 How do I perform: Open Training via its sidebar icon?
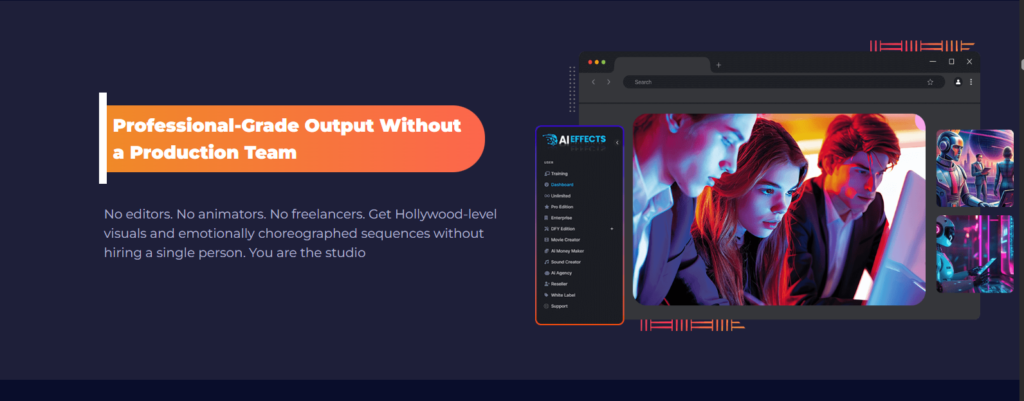click(546, 174)
